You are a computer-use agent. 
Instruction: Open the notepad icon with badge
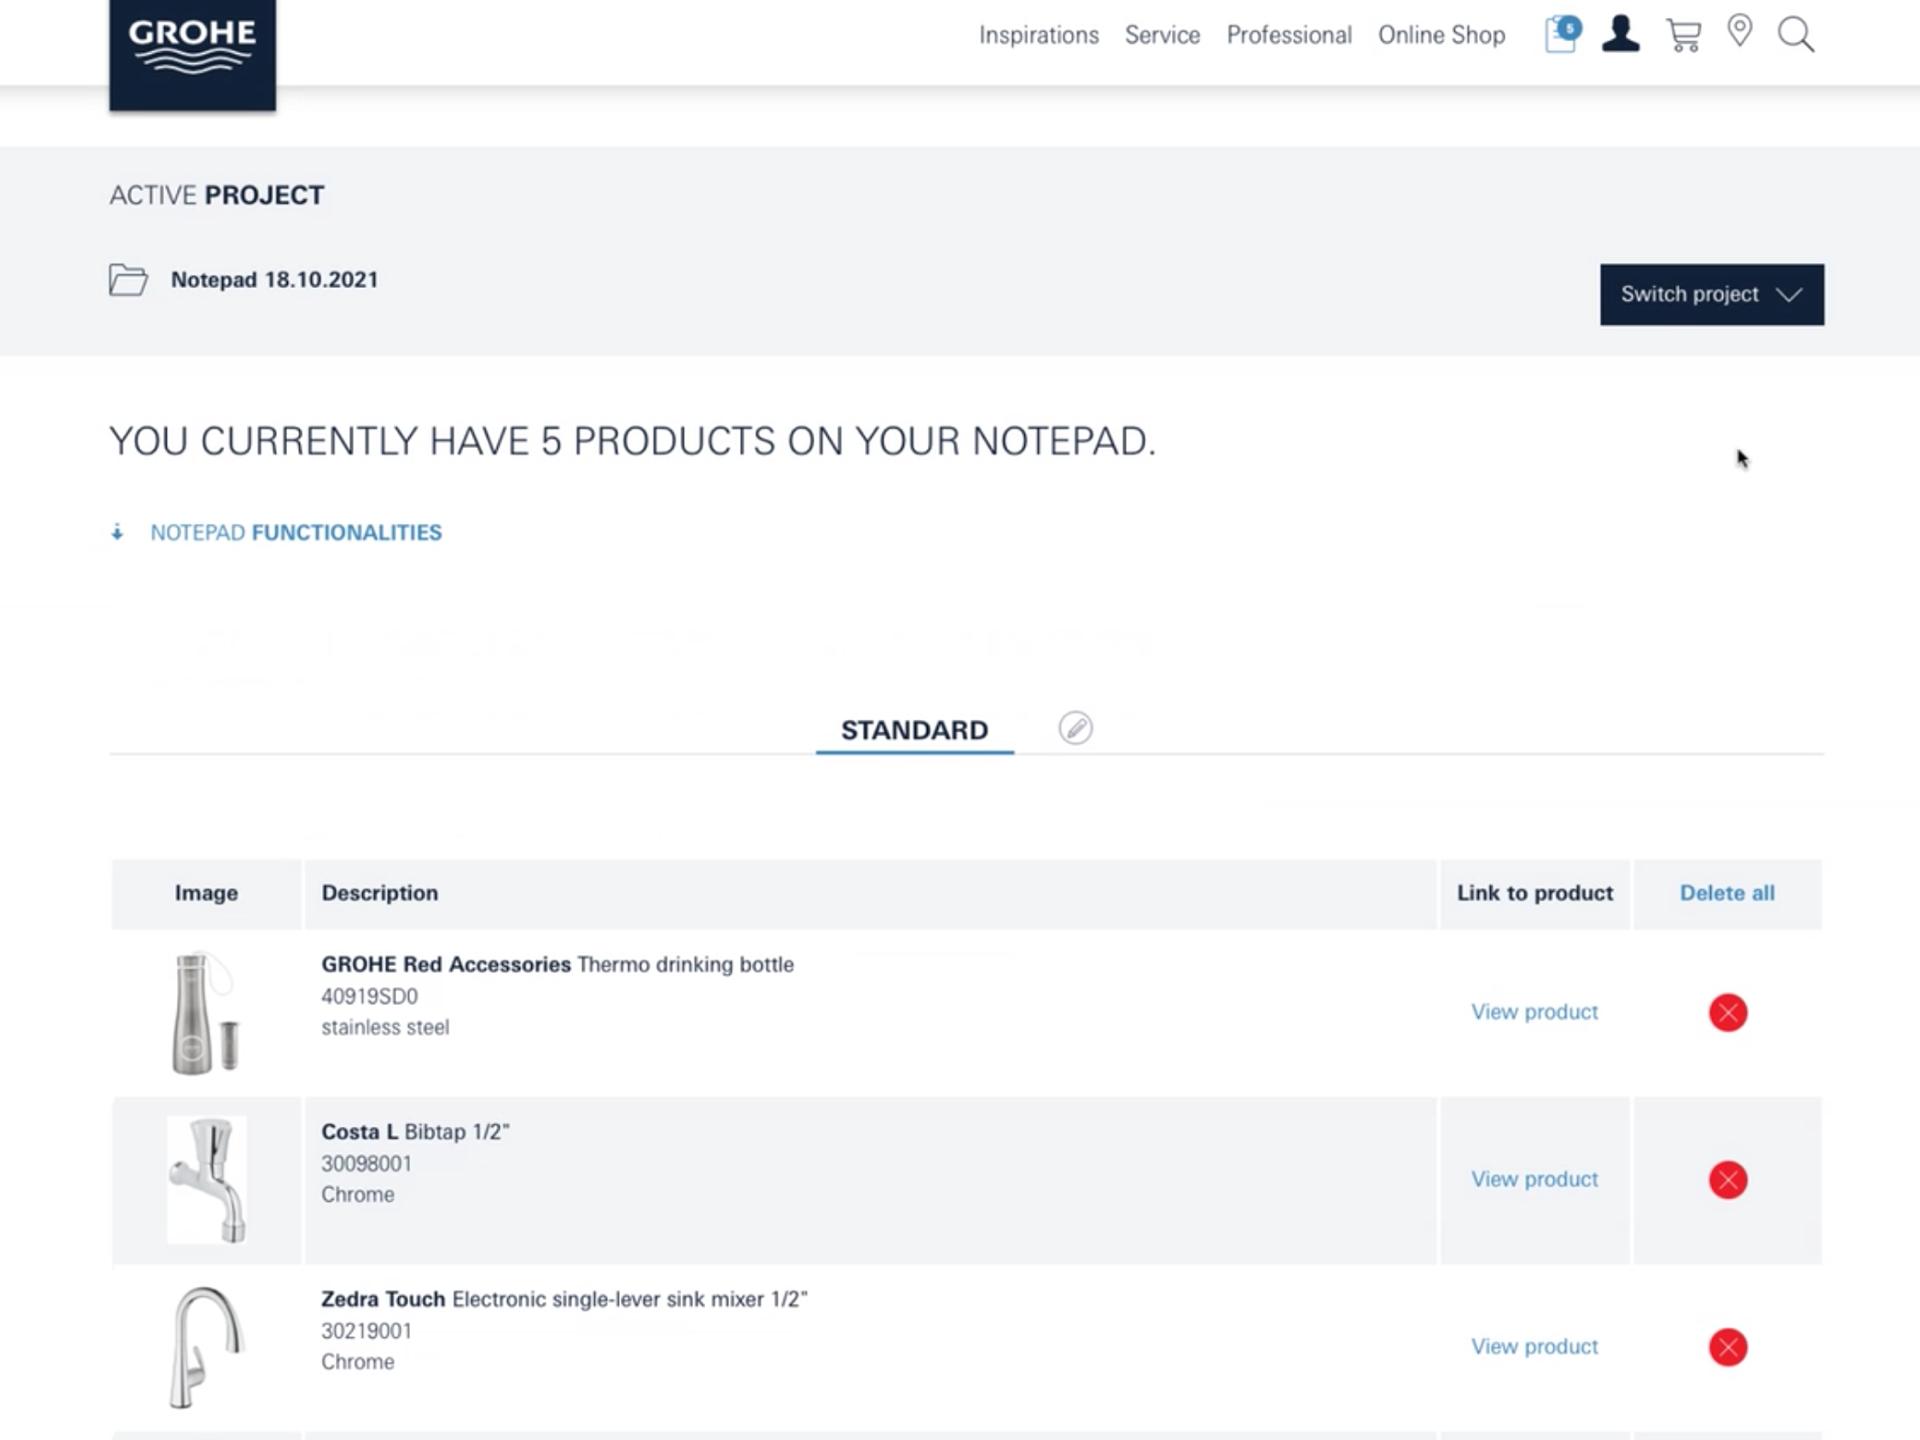coord(1561,35)
